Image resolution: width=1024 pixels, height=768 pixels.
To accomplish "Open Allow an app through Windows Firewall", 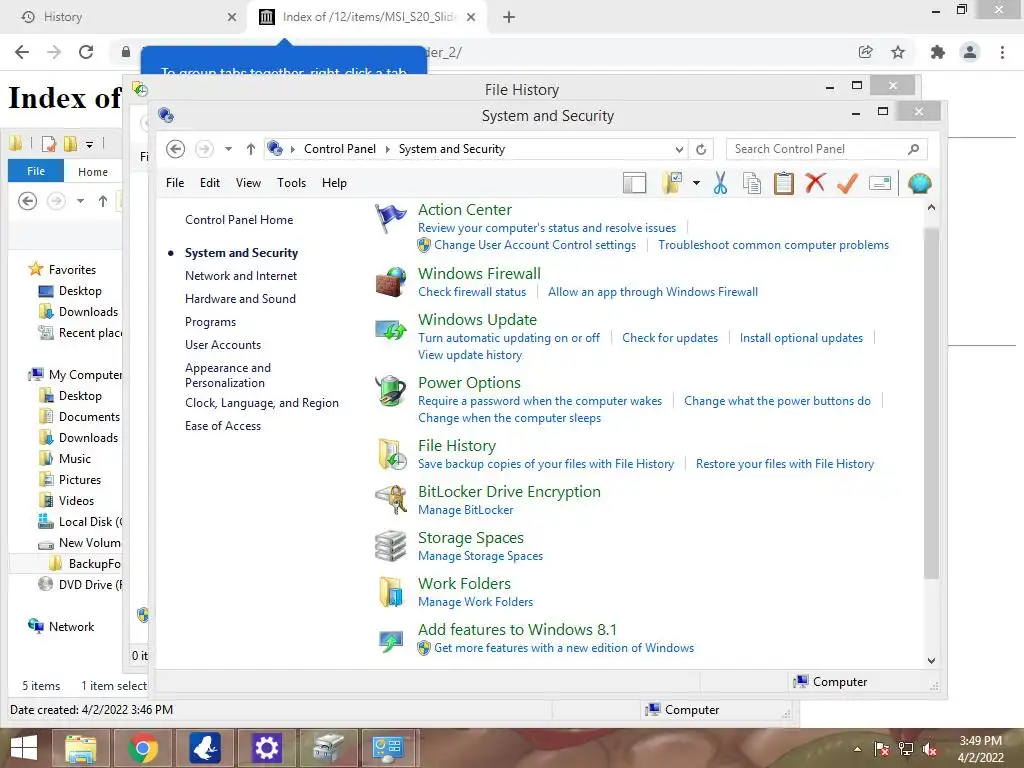I will tap(652, 292).
